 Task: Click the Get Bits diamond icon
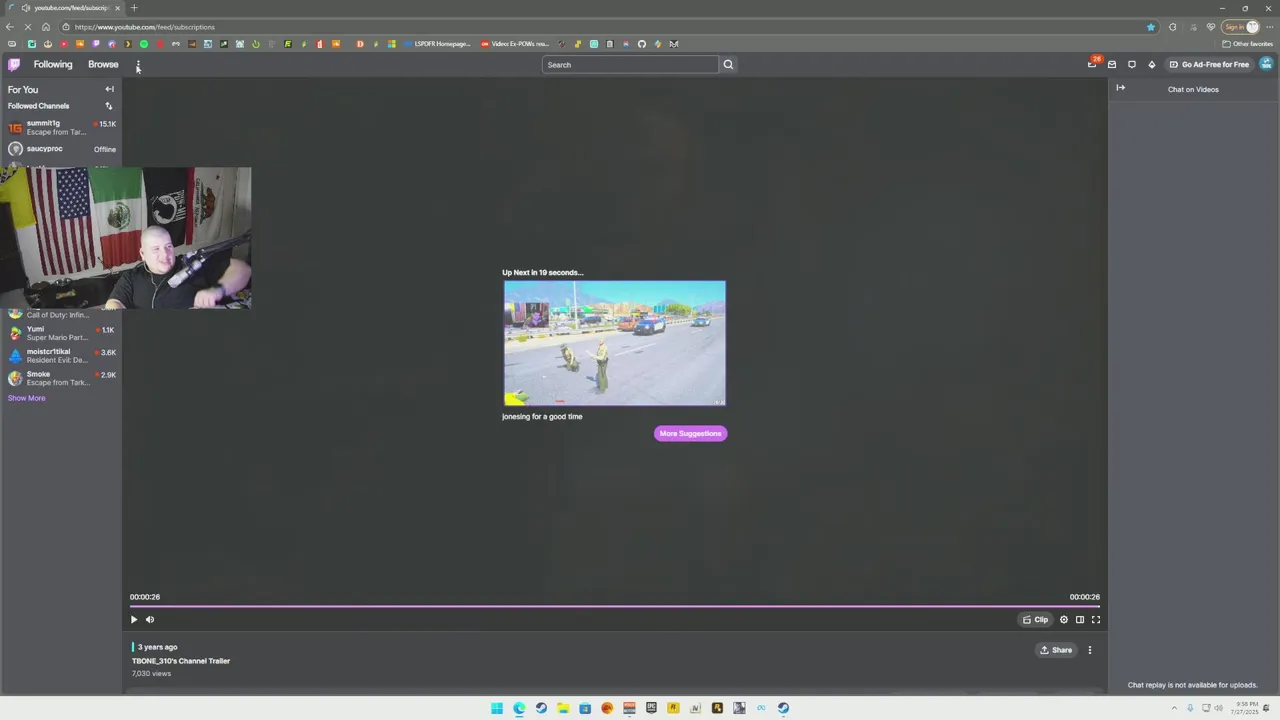1152,64
